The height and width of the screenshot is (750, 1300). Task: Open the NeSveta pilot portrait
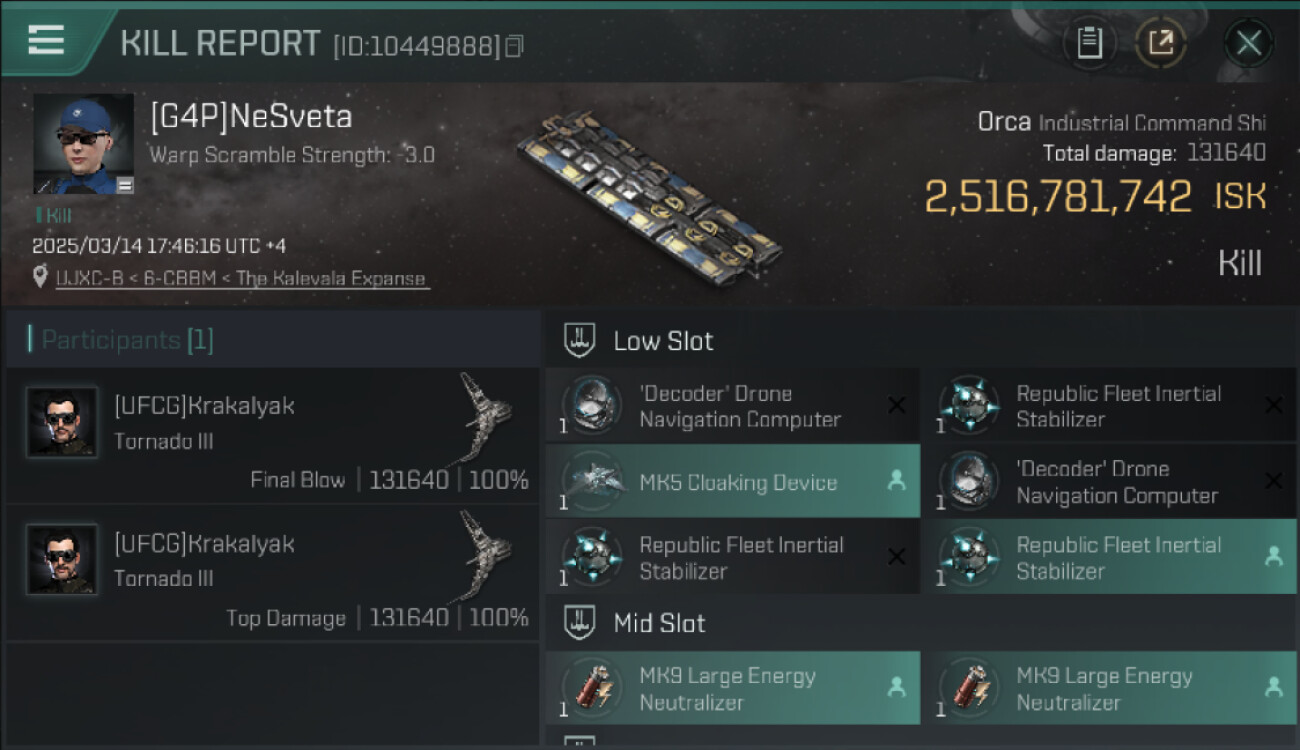point(83,144)
